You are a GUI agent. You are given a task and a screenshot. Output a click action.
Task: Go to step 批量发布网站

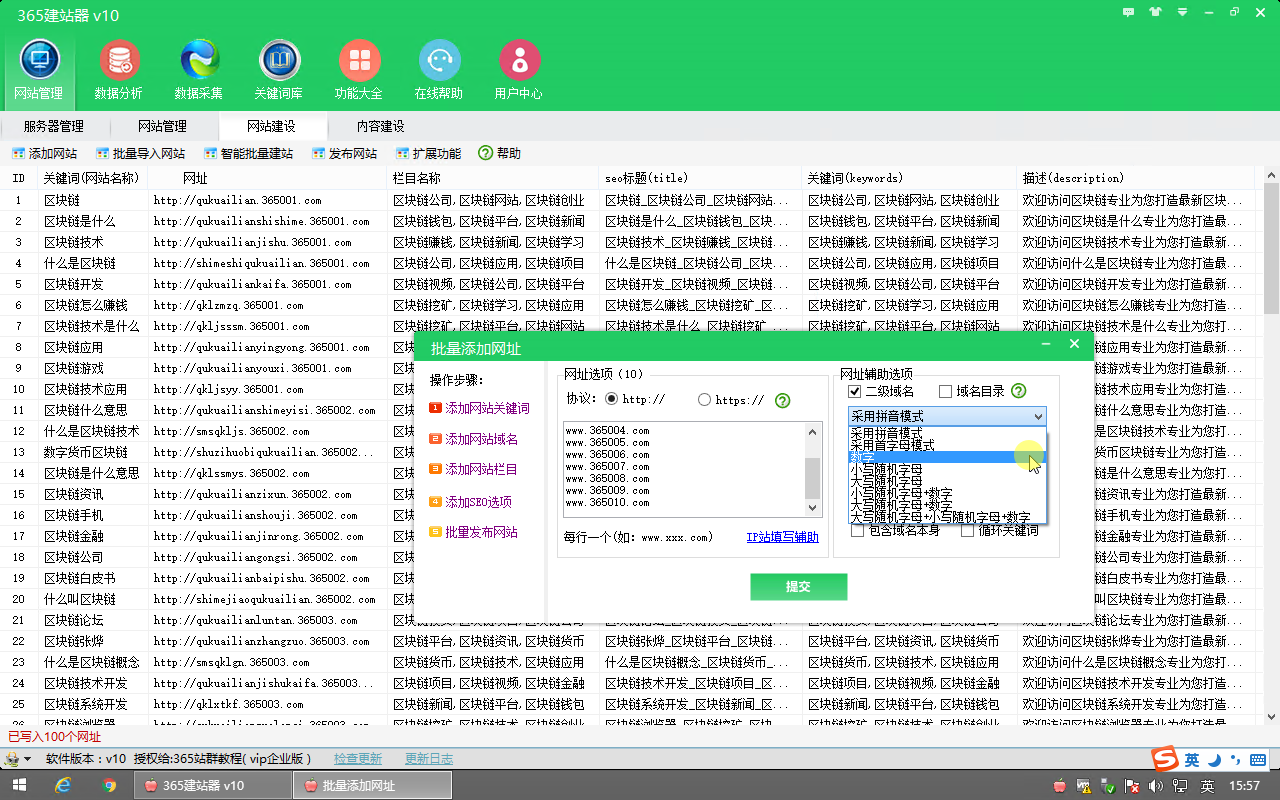[x=474, y=532]
